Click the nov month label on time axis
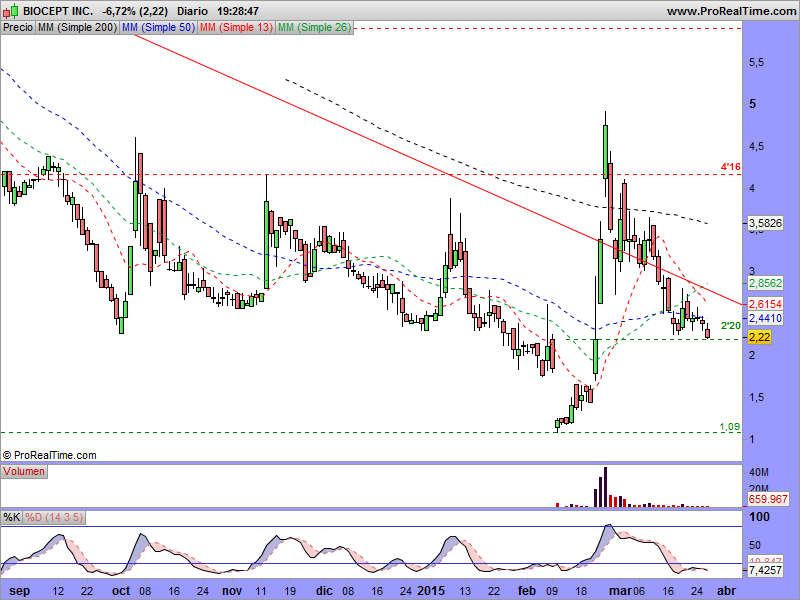Viewport: 800px width, 600px height. tap(232, 591)
